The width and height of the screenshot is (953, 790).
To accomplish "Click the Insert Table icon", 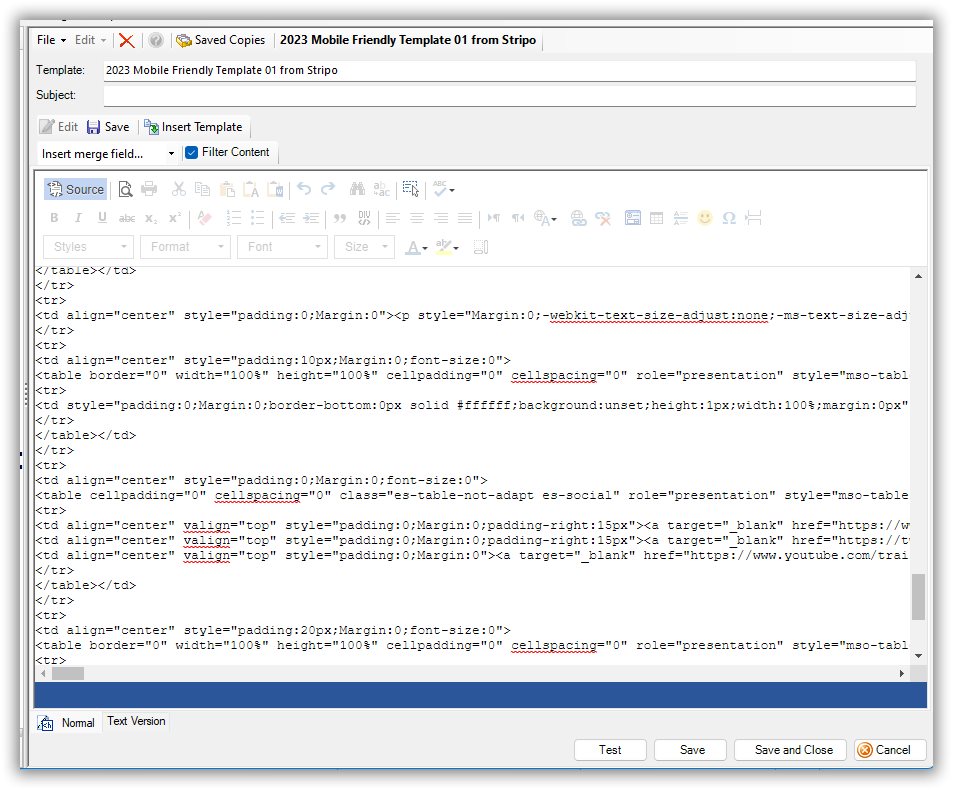I will pos(656,218).
